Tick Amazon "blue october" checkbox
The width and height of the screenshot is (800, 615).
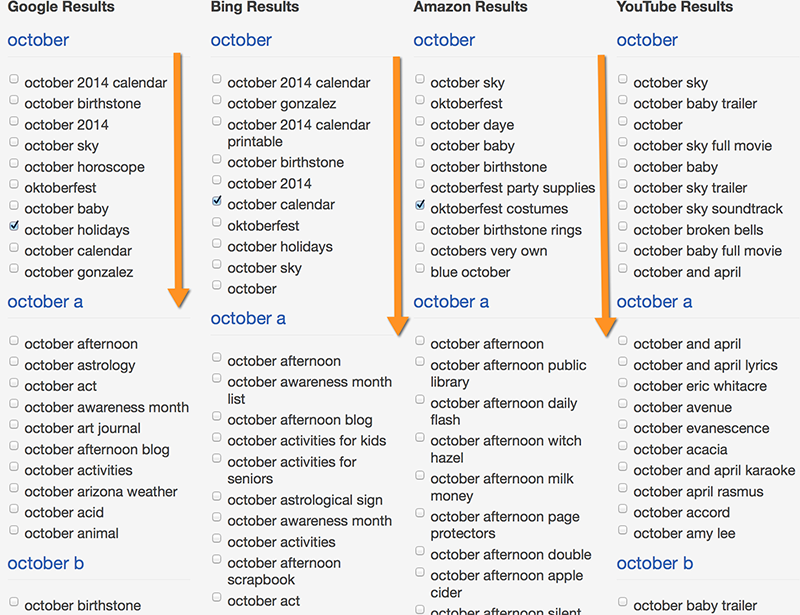(420, 269)
